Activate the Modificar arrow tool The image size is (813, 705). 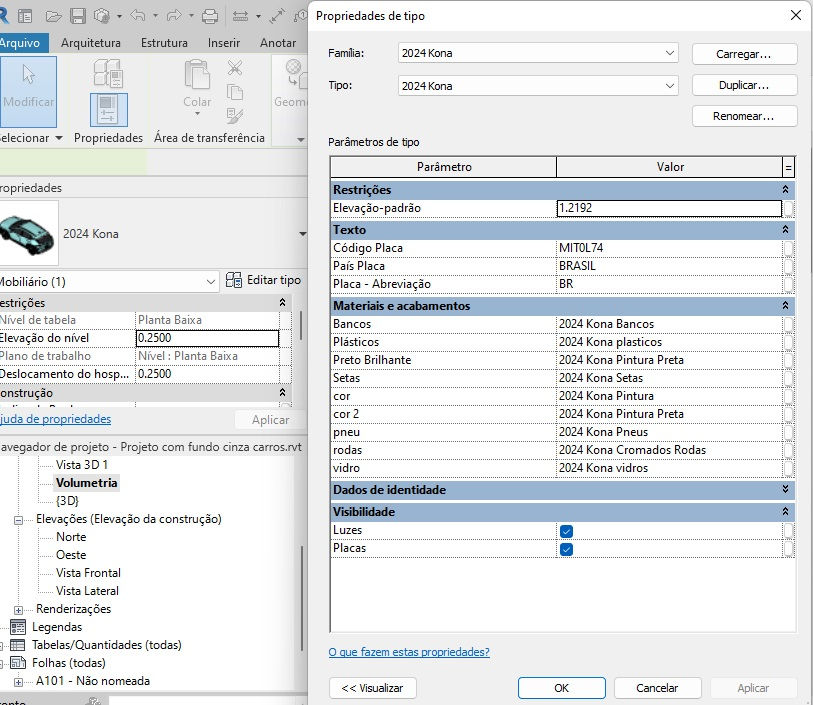pyautogui.click(x=28, y=92)
